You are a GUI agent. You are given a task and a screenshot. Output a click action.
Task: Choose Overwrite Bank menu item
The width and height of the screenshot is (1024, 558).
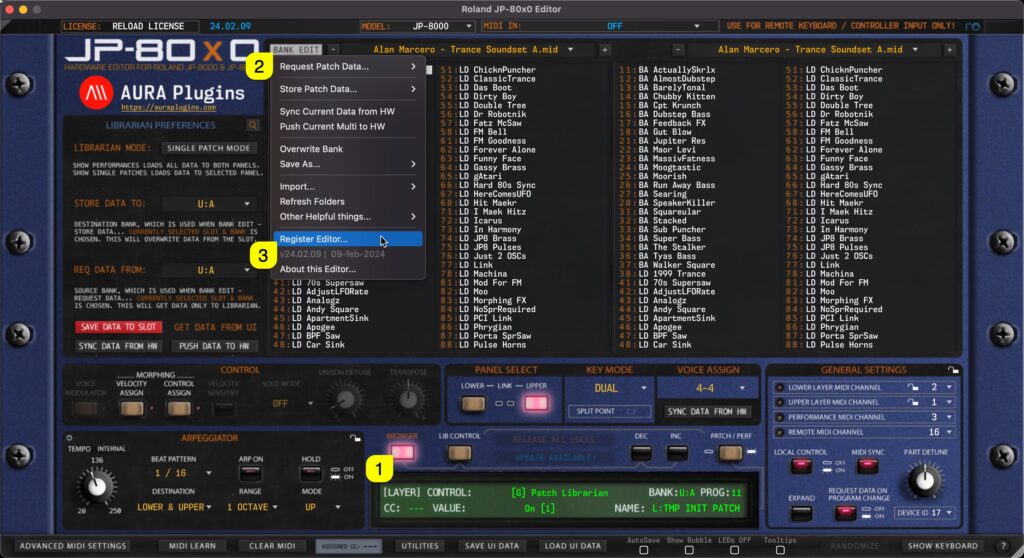coord(347,149)
